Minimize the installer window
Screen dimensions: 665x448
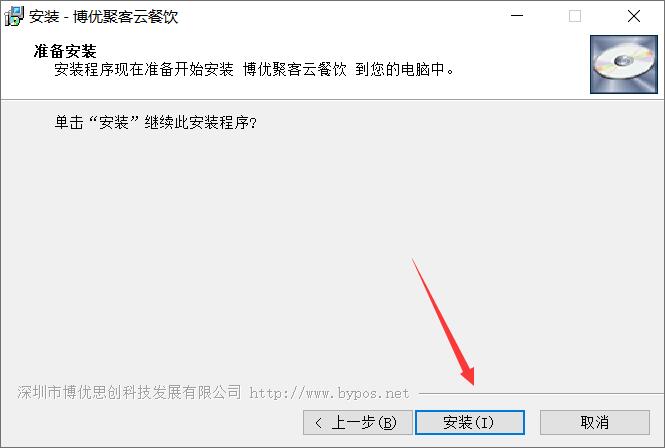pyautogui.click(x=517, y=16)
